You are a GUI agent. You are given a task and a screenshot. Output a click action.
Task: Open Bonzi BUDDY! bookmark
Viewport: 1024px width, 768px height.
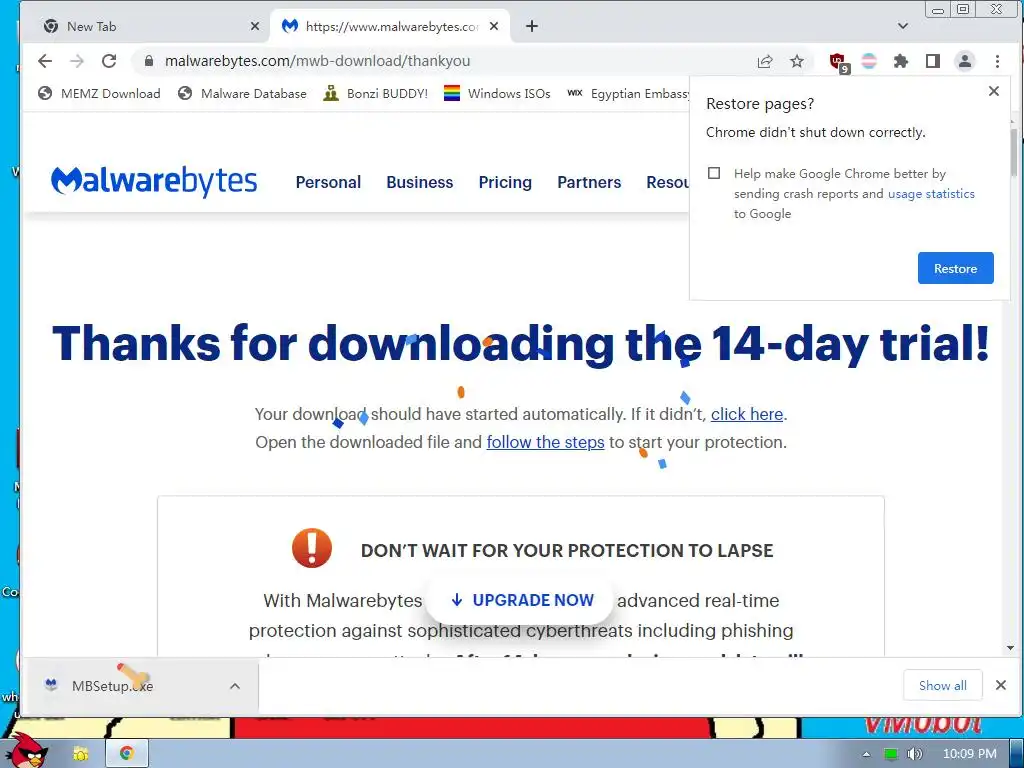(376, 93)
